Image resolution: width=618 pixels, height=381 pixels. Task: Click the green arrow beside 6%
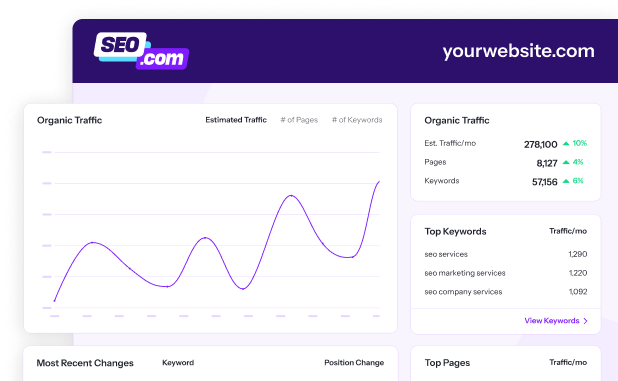tap(566, 181)
